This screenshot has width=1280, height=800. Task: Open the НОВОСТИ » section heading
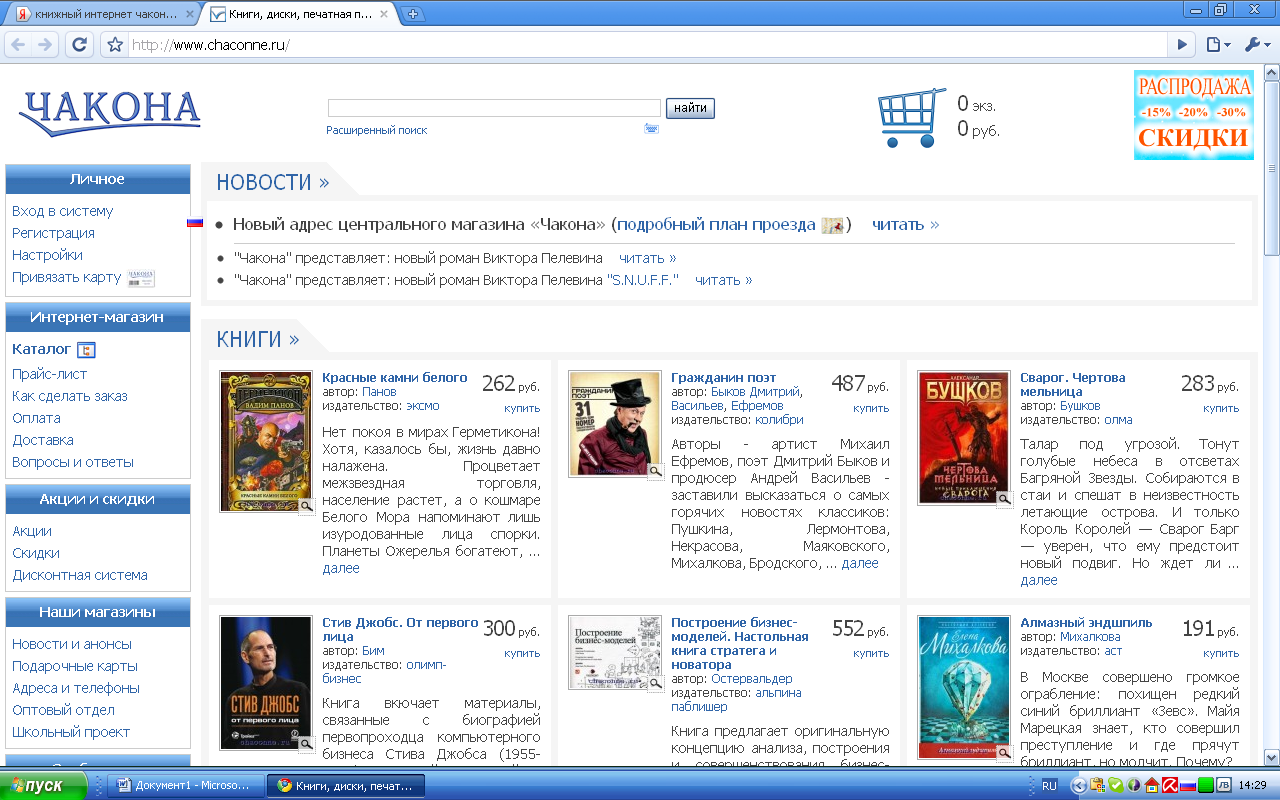coord(273,182)
